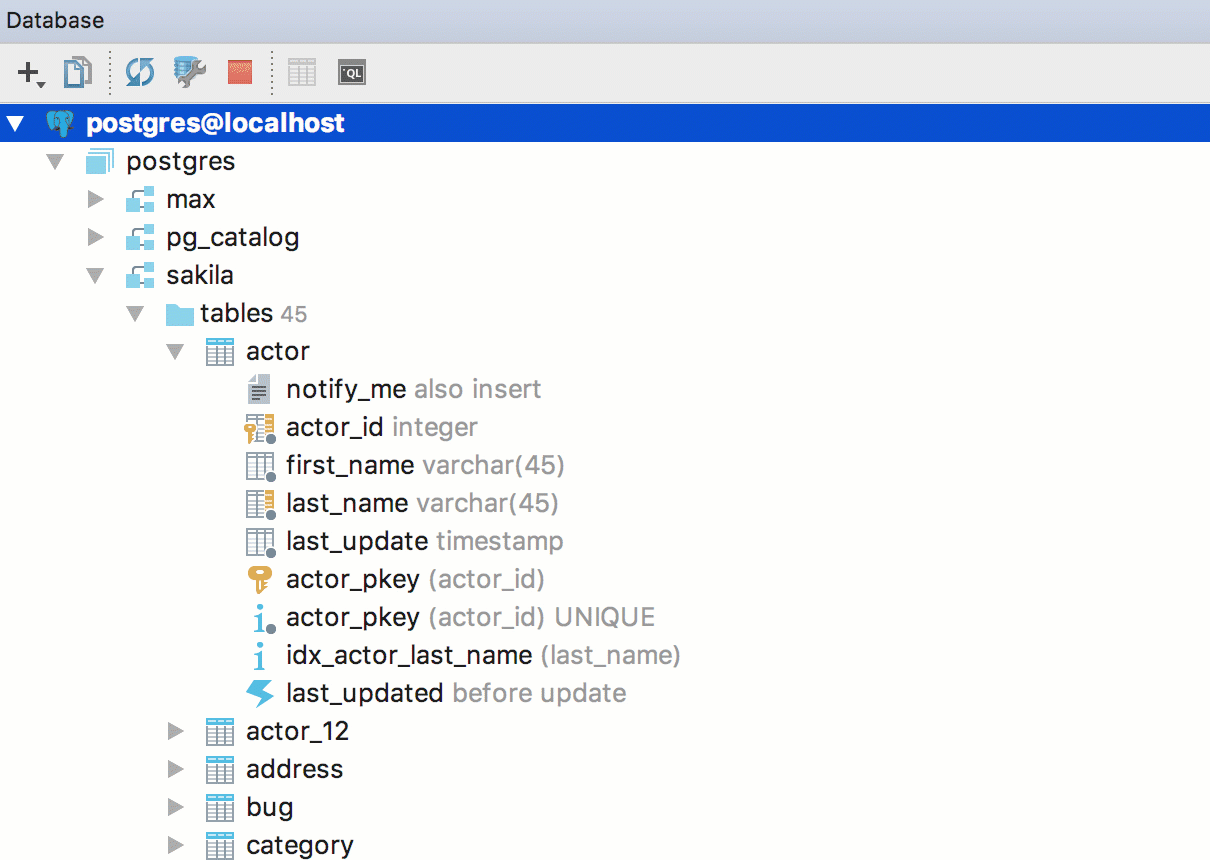The width and height of the screenshot is (1210, 860).
Task: Select the actor_id integer column
Action: point(335,427)
